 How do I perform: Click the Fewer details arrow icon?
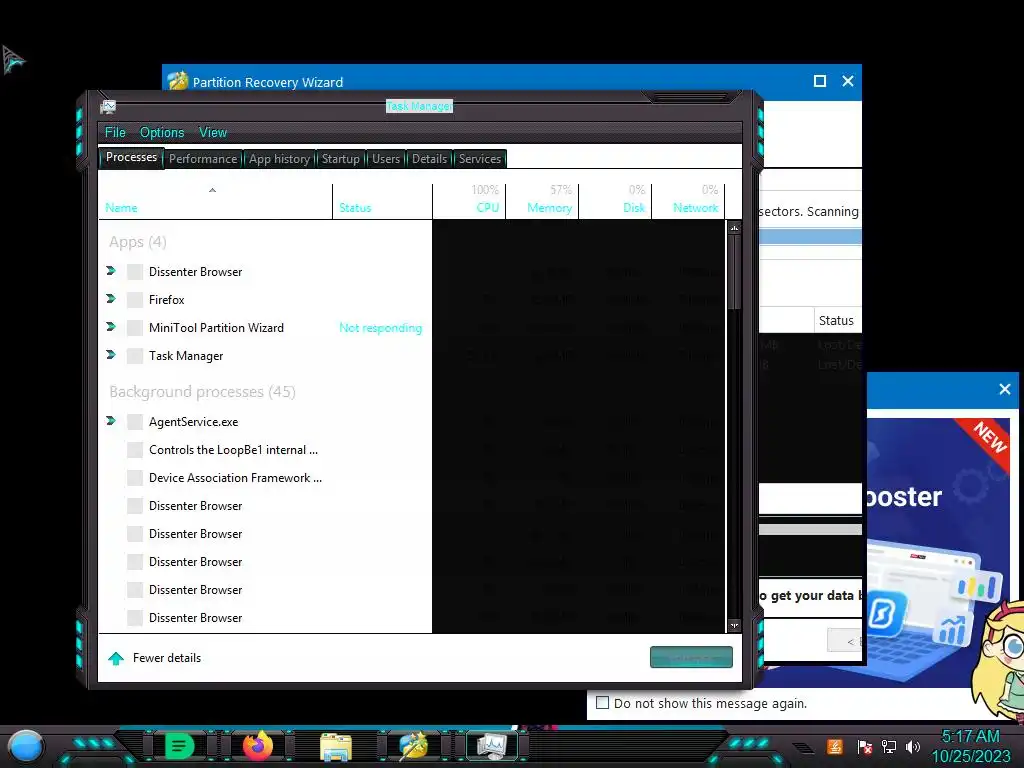(116, 658)
